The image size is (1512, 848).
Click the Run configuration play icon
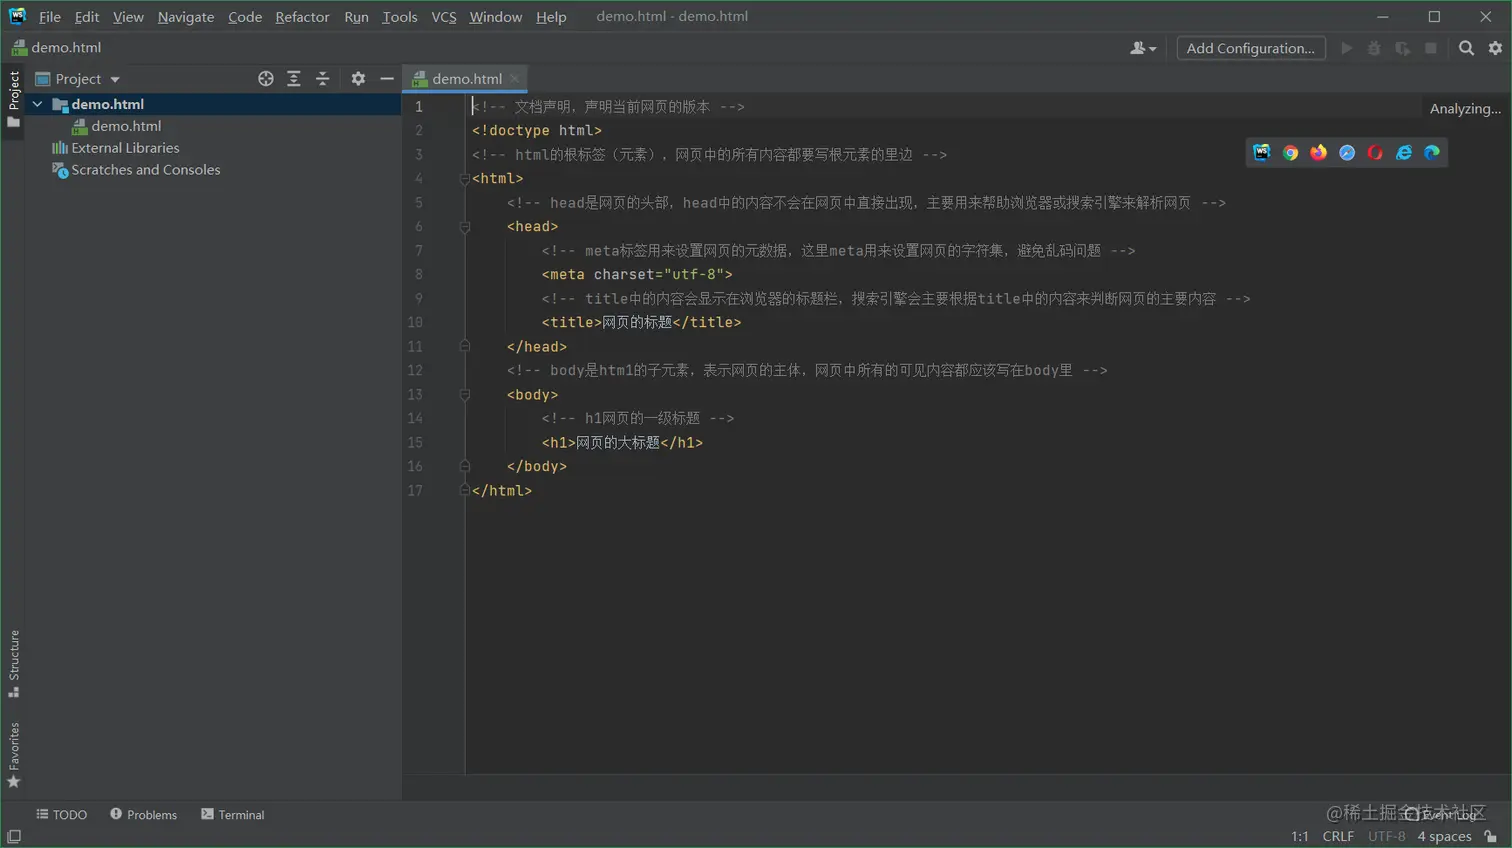(x=1347, y=48)
